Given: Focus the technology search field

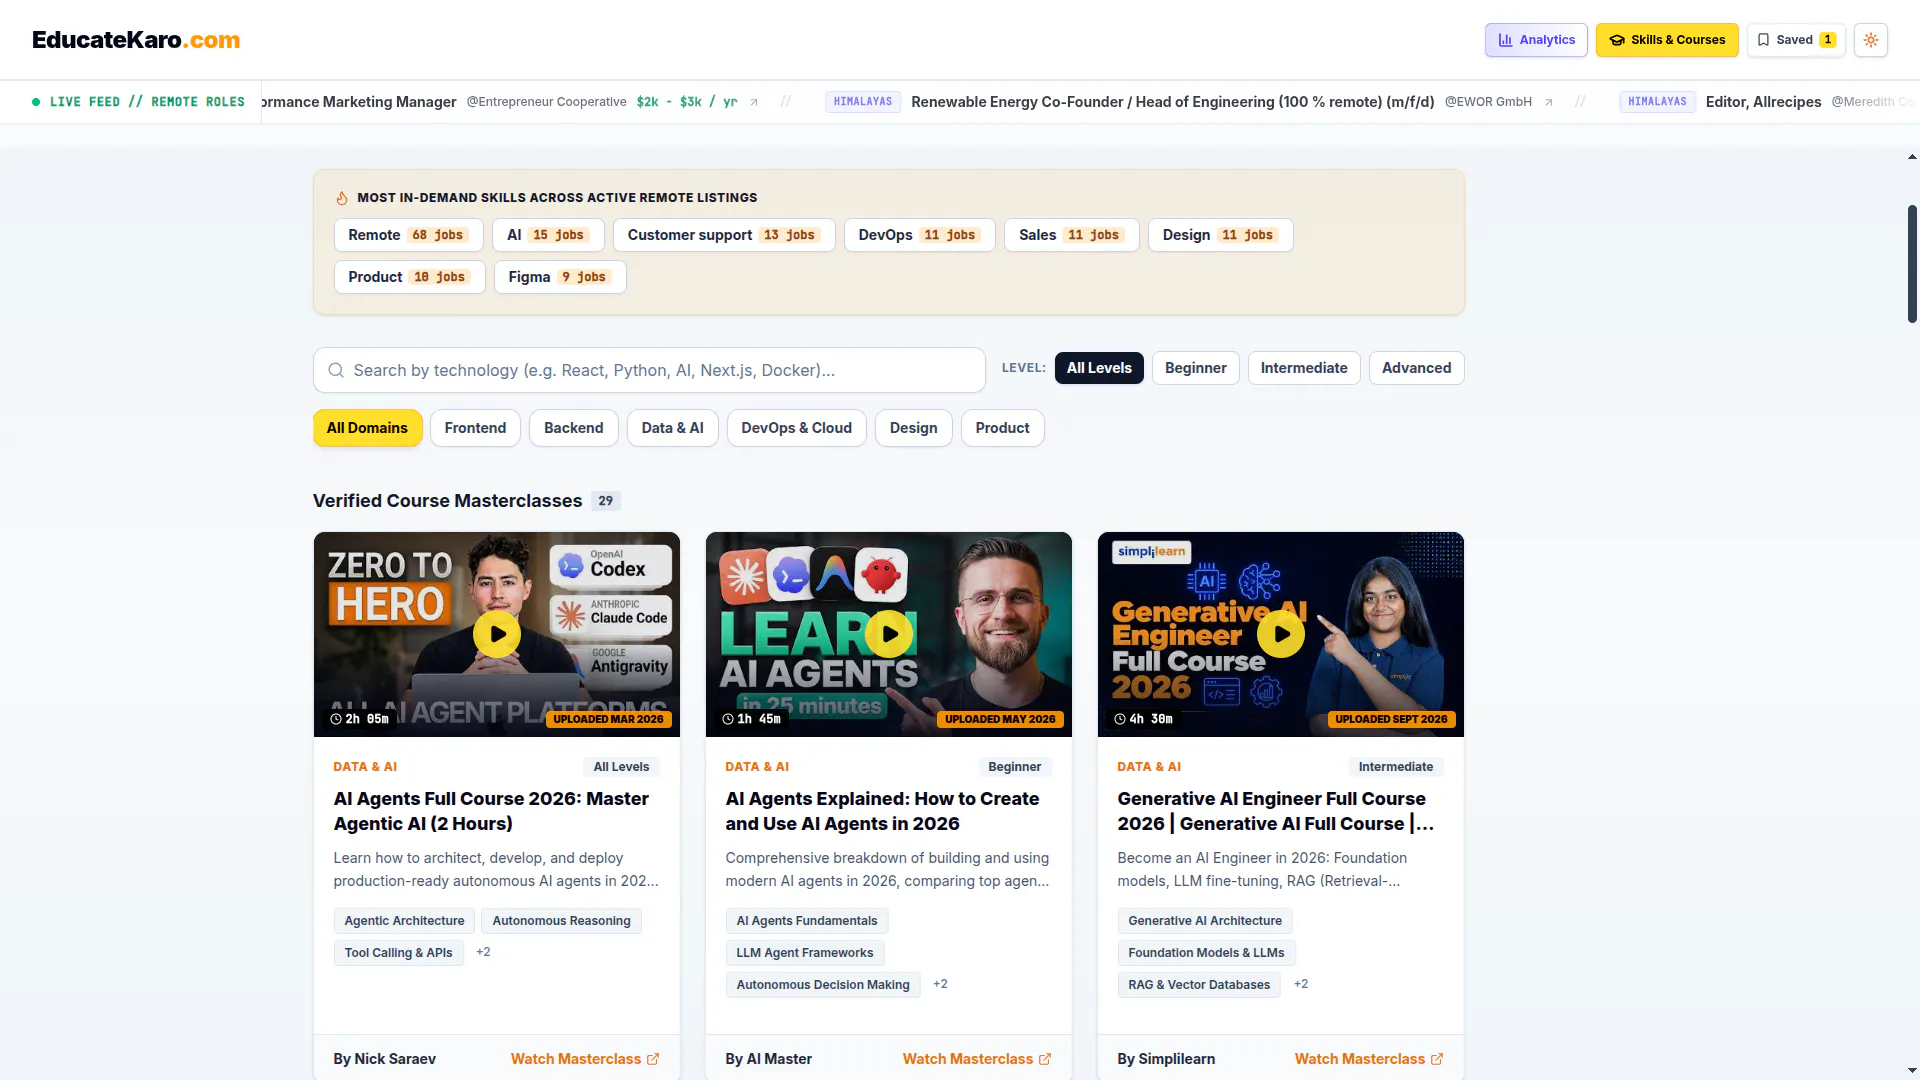Looking at the screenshot, I should (649, 370).
